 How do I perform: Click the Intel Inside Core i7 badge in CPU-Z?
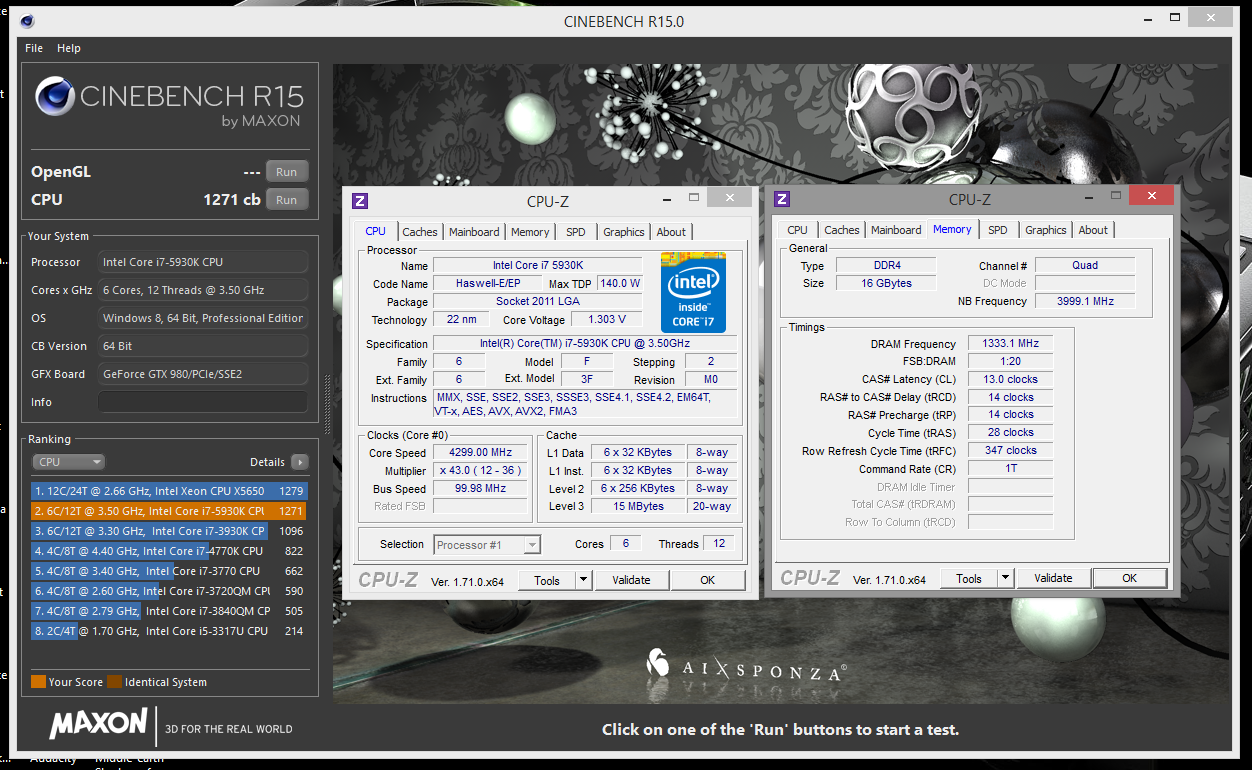[693, 292]
